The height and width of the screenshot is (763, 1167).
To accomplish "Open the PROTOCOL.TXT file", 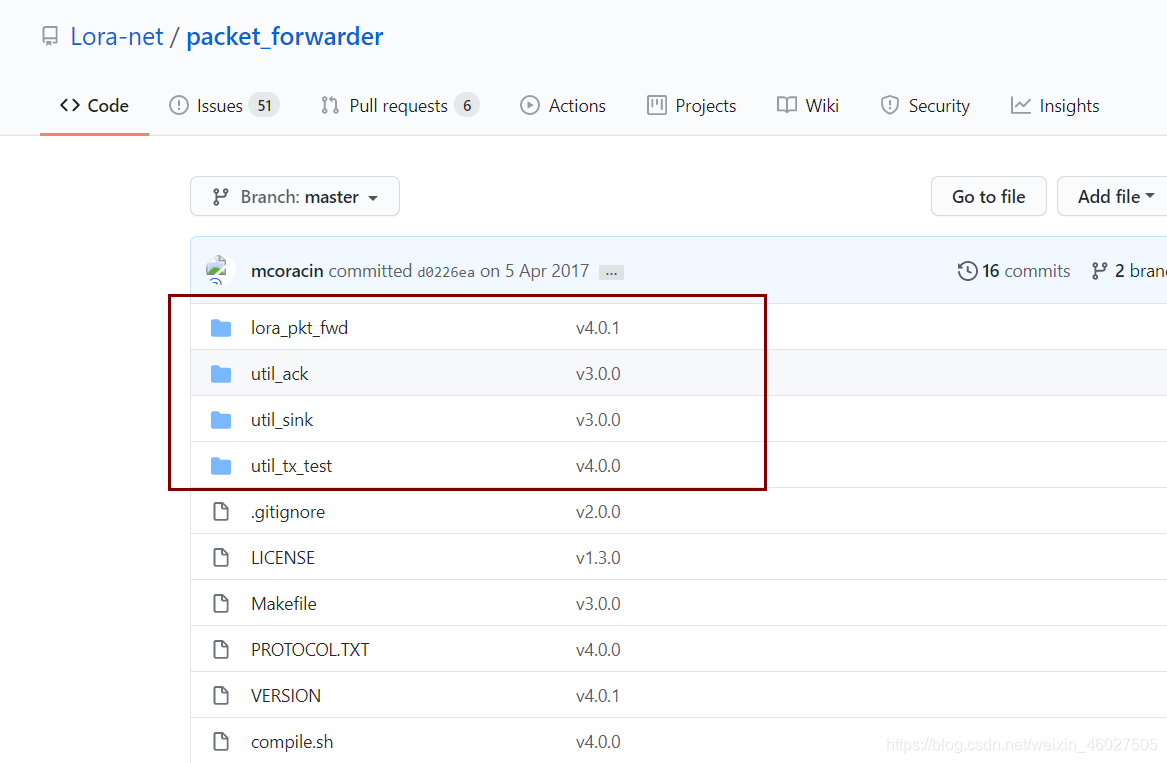I will point(310,650).
